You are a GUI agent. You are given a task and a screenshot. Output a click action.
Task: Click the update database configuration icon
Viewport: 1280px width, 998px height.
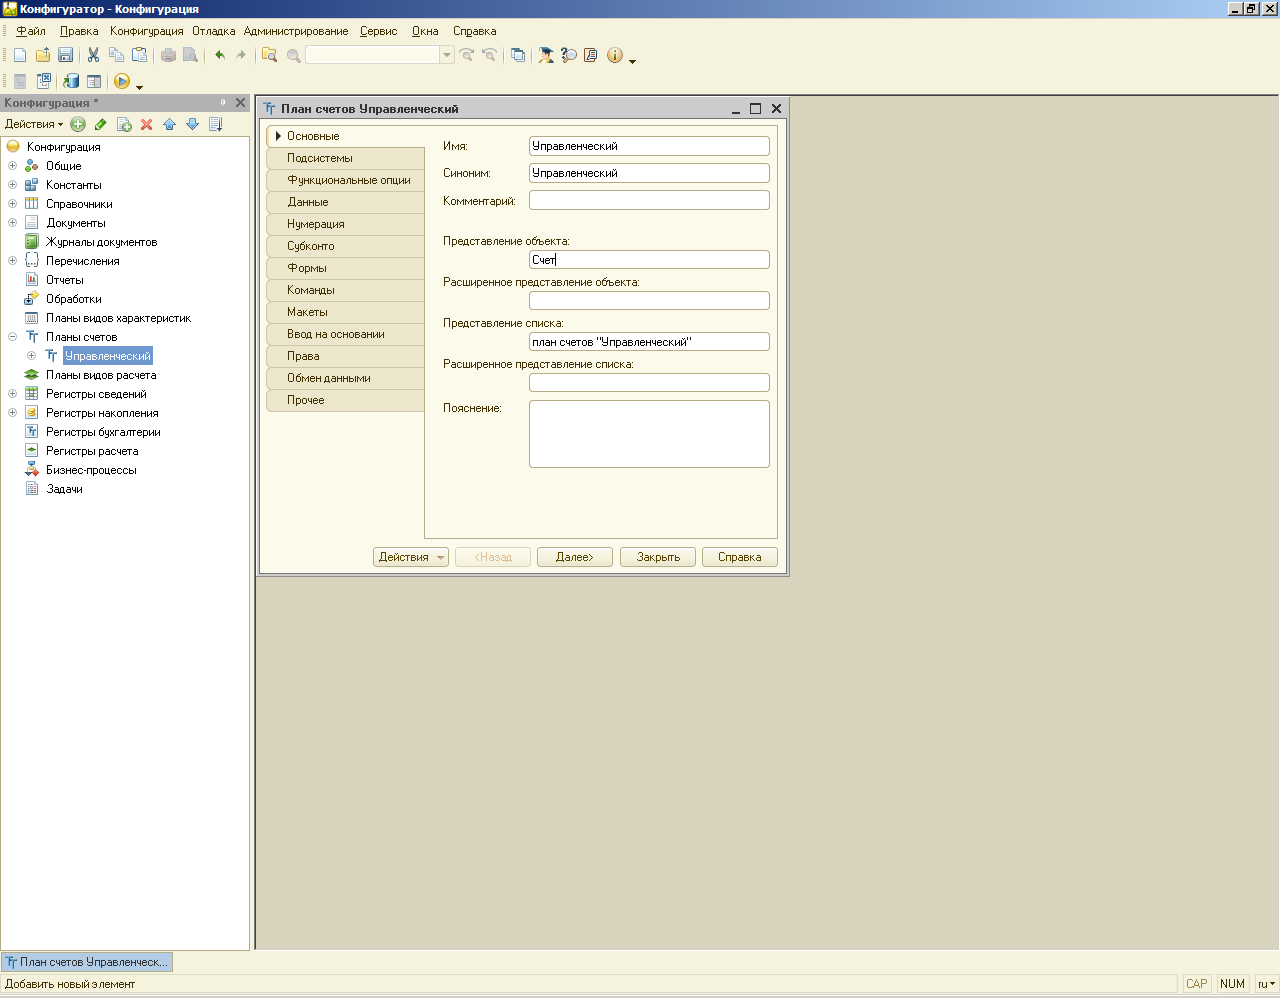tap(71, 81)
